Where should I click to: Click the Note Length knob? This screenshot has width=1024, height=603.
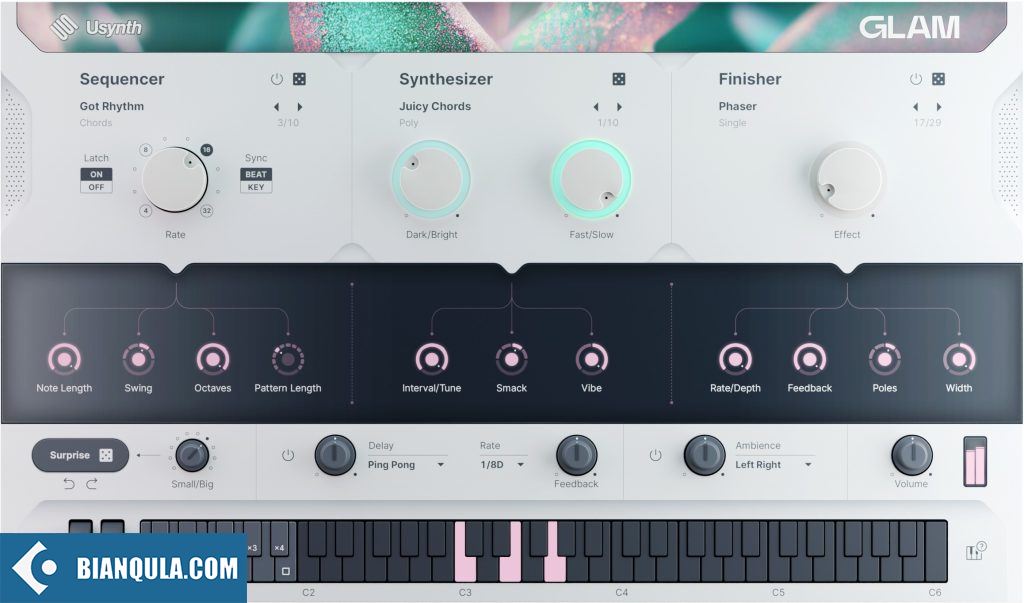coord(64,359)
